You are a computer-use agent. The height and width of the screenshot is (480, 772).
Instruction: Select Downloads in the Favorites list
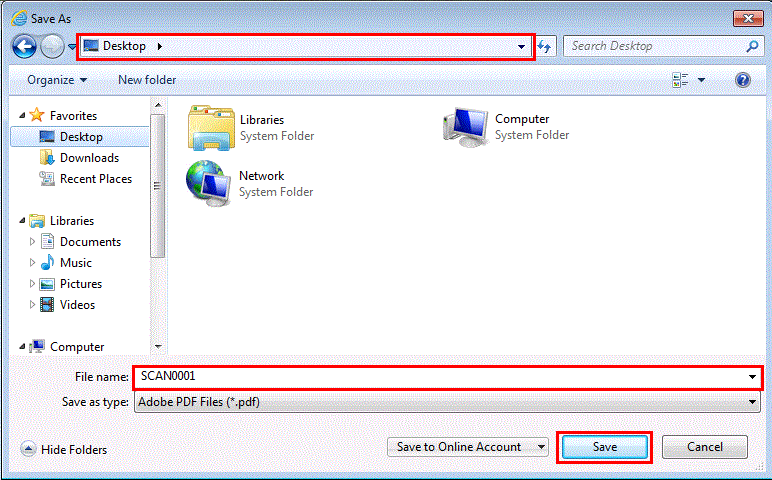pos(89,158)
